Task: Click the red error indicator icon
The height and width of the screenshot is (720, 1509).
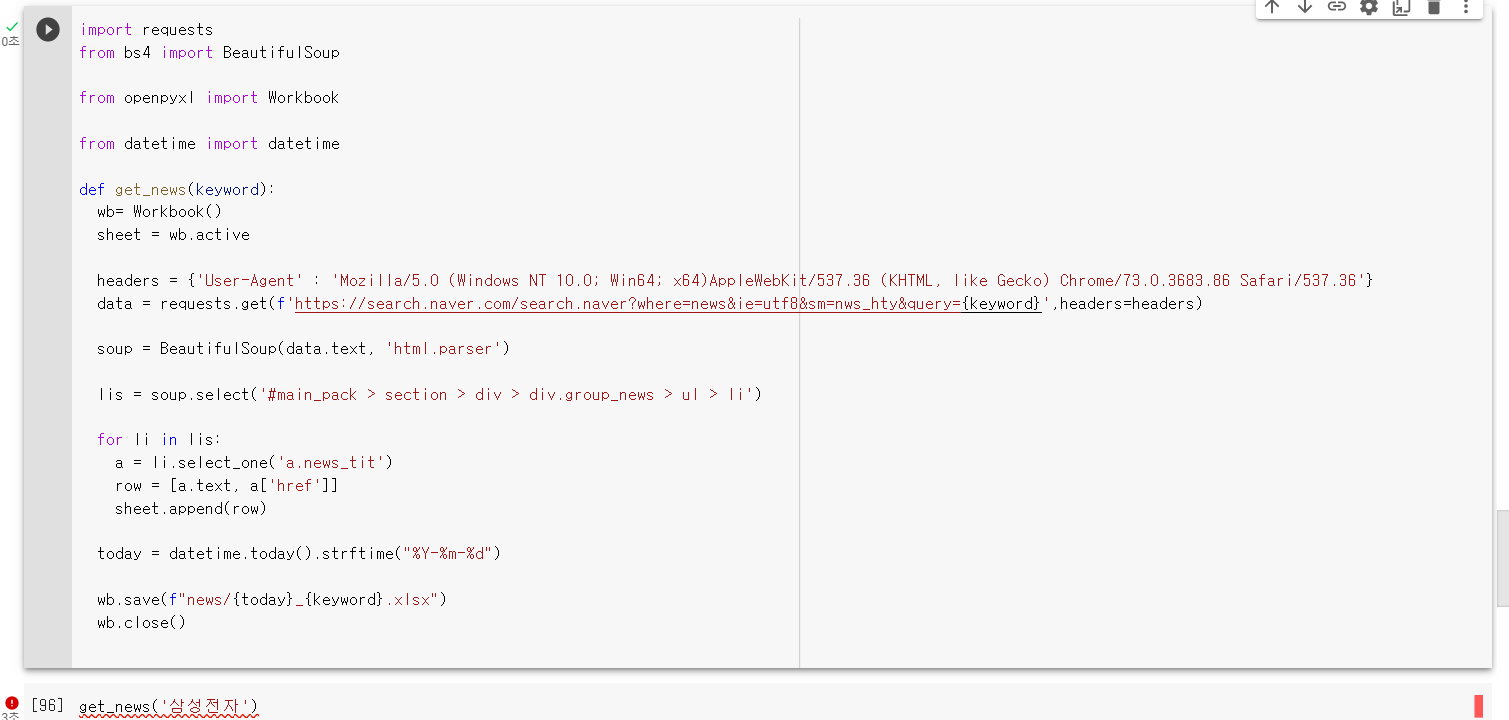Action: coord(12,703)
